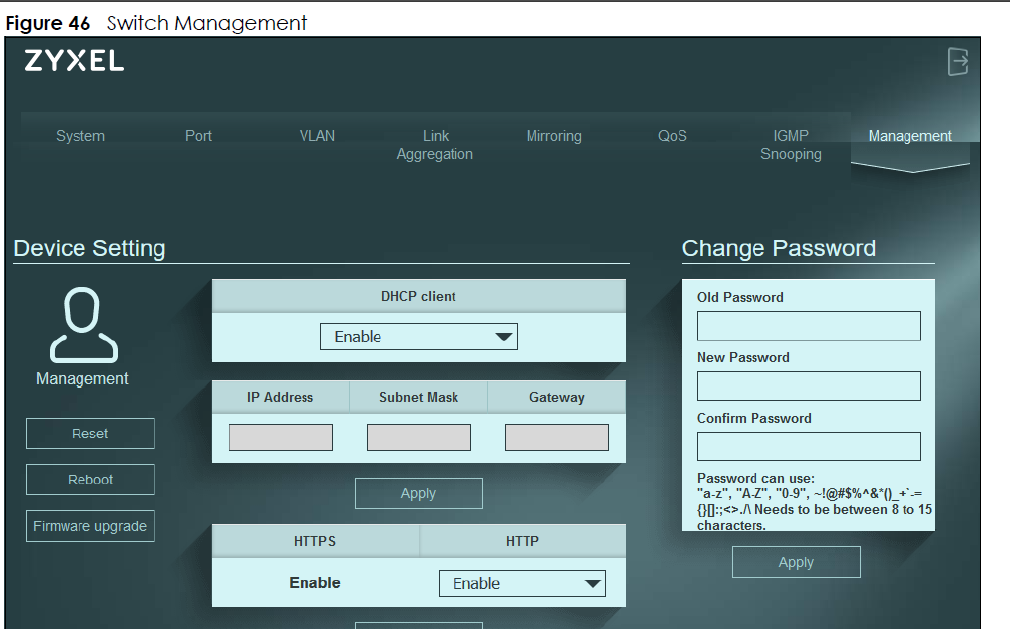
Task: Select the Mirroring tab
Action: pyautogui.click(x=554, y=136)
